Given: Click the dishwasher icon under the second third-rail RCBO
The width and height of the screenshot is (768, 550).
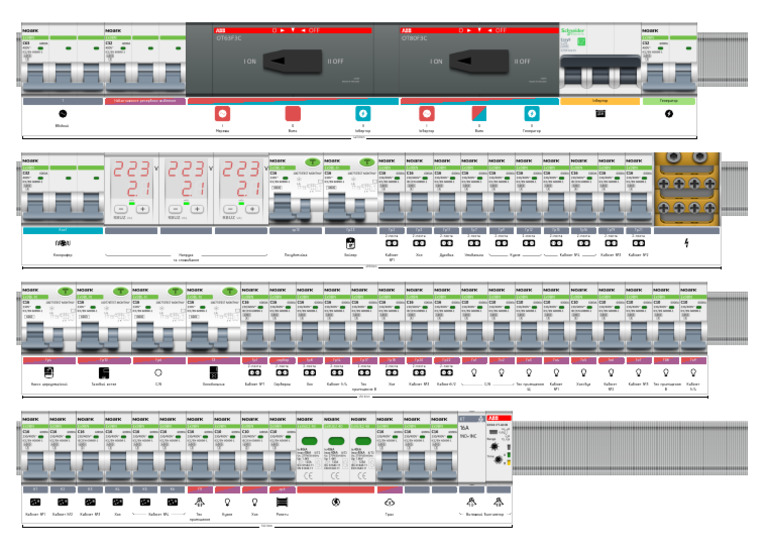Looking at the screenshot, I should coord(103,373).
